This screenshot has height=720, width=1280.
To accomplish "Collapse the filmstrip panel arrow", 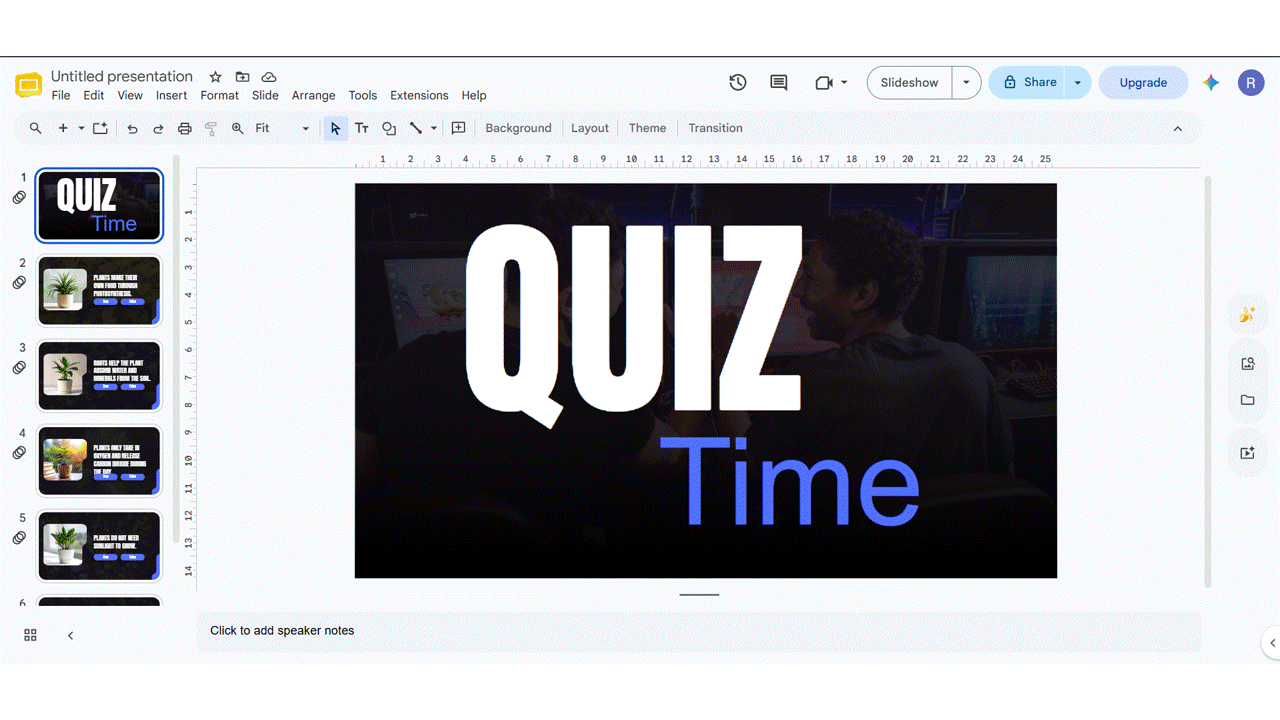I will (x=70, y=635).
